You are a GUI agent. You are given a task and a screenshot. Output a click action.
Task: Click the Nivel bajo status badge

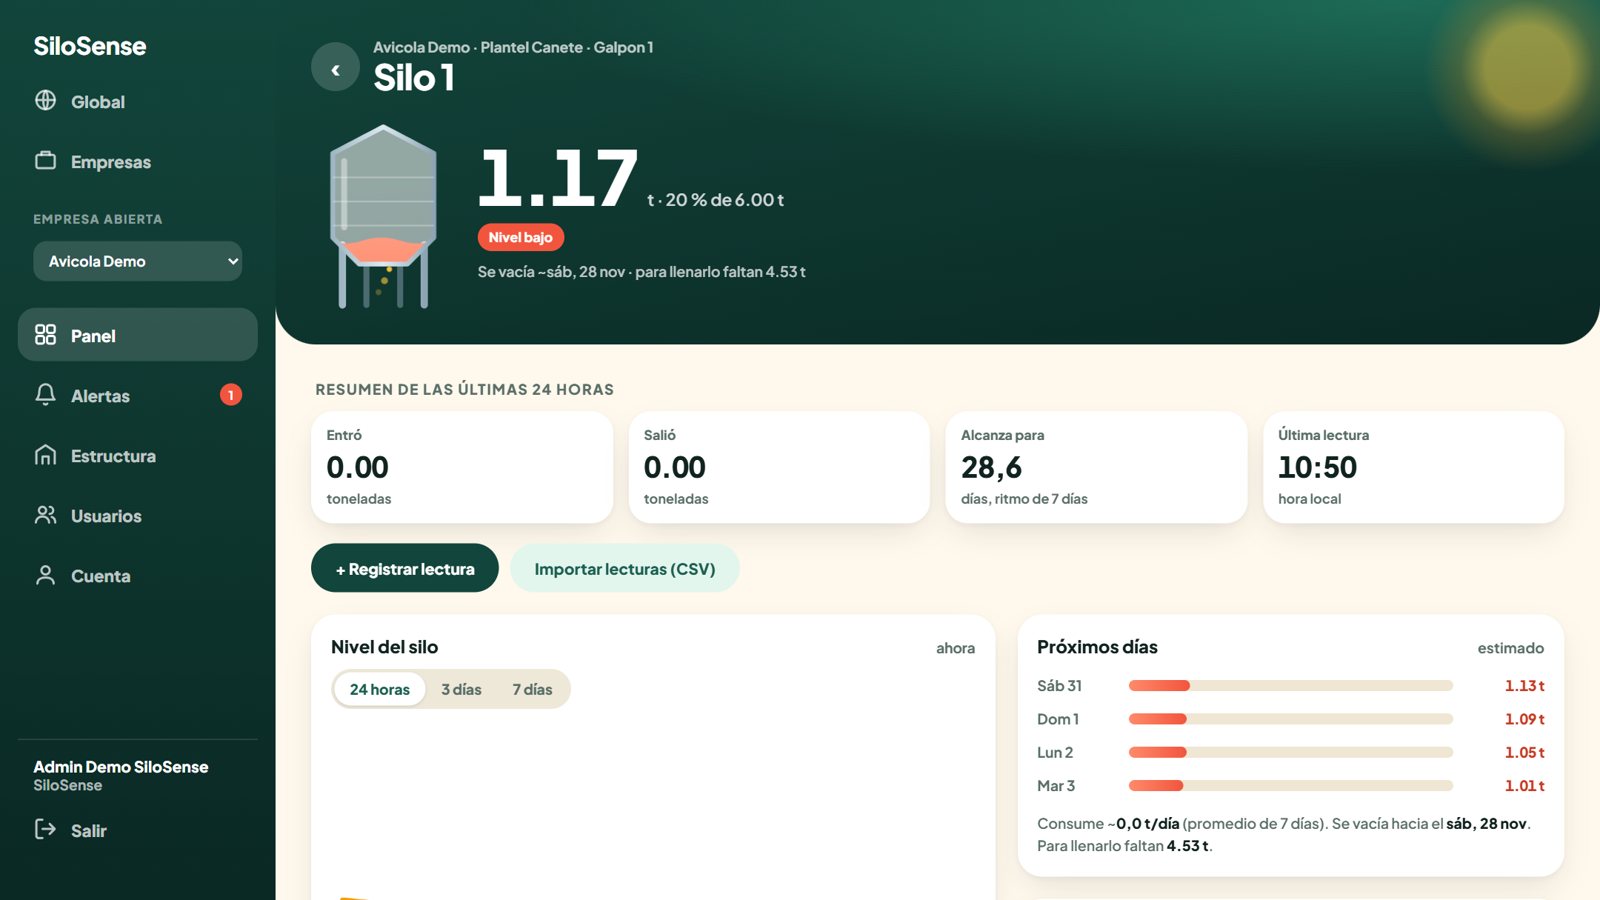click(x=521, y=237)
